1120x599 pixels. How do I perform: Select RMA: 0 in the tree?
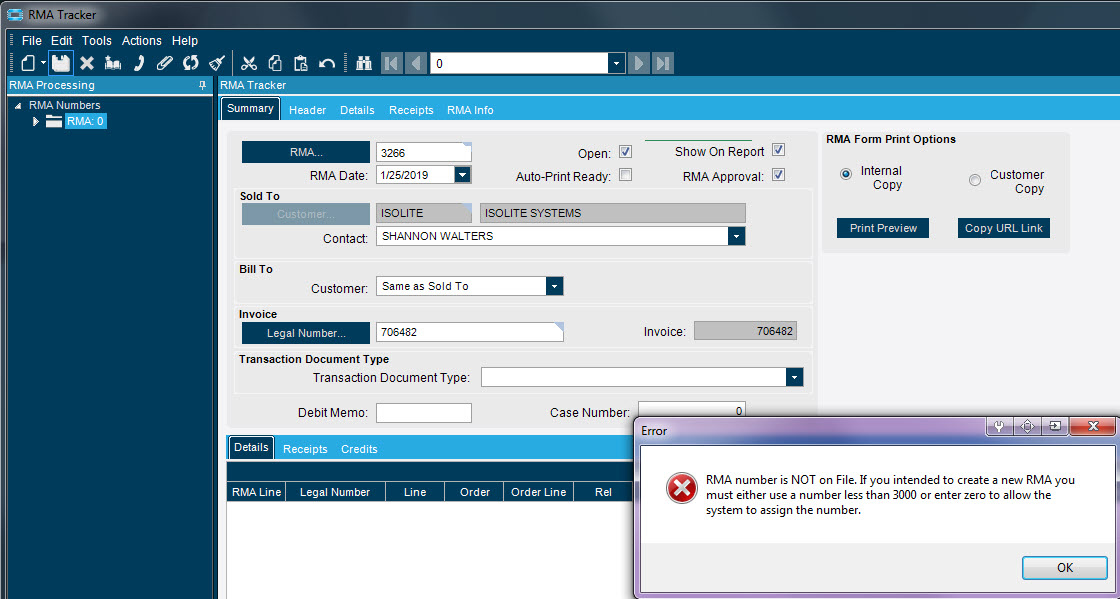pos(85,121)
